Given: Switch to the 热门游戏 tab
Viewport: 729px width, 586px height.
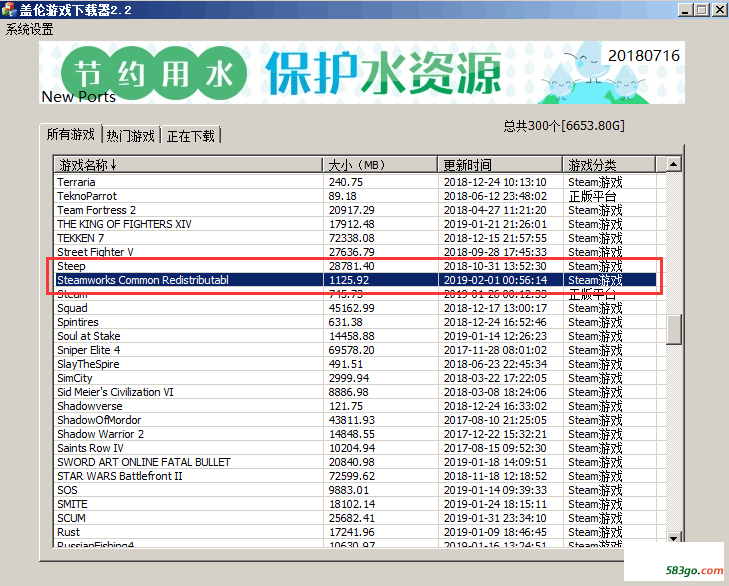Looking at the screenshot, I should pos(131,136).
